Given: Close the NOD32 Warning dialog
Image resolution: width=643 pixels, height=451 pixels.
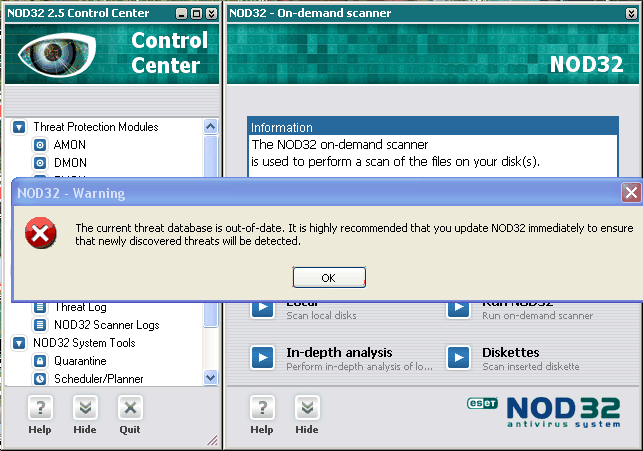Looking at the screenshot, I should (x=631, y=192).
